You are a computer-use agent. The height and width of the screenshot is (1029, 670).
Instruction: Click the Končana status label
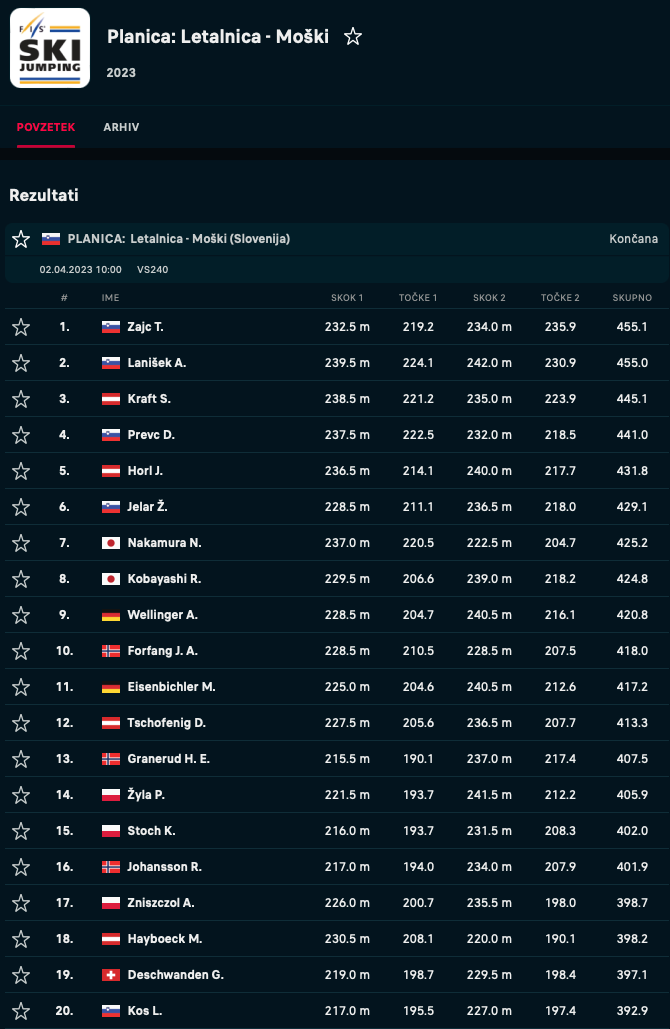(x=633, y=239)
